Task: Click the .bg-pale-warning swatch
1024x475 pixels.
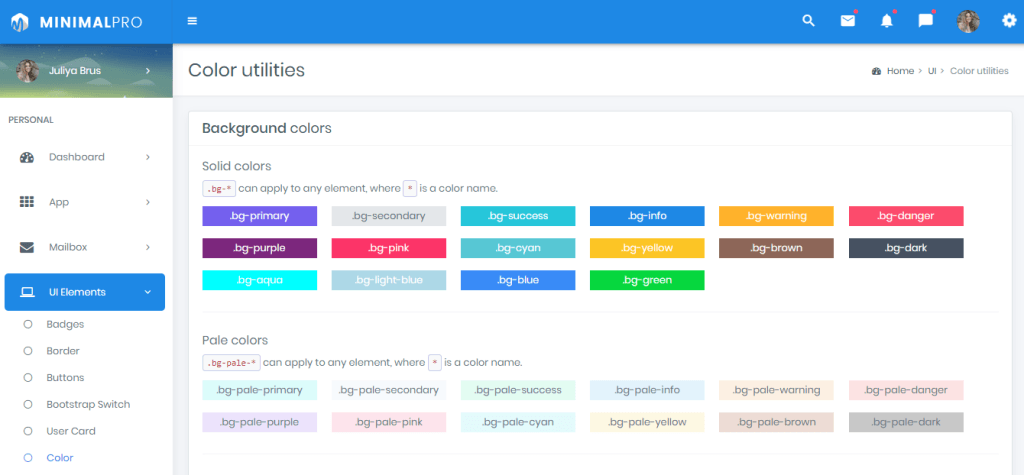Action: tap(776, 390)
